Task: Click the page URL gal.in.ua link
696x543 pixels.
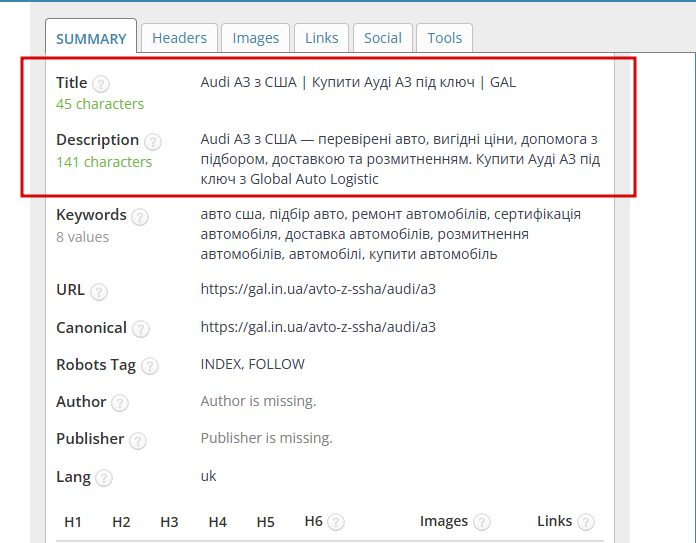Action: [x=318, y=289]
